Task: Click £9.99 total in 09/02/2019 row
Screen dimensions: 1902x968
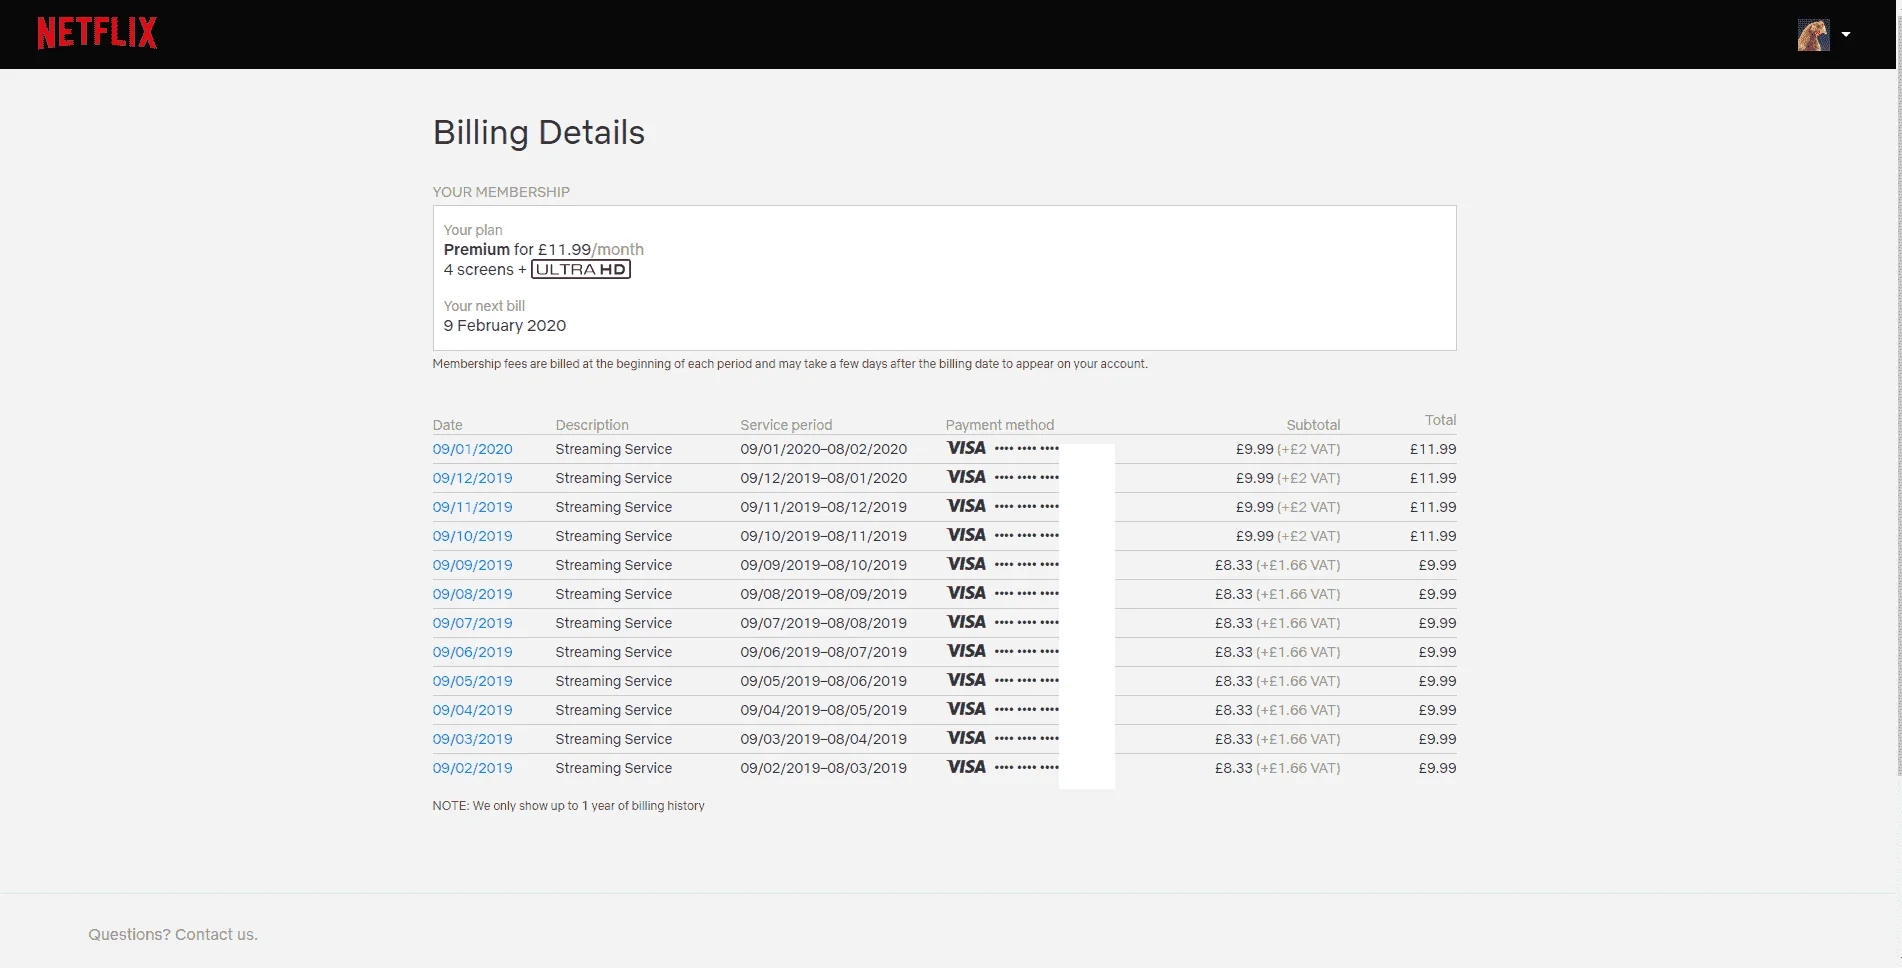Action: point(1437,768)
